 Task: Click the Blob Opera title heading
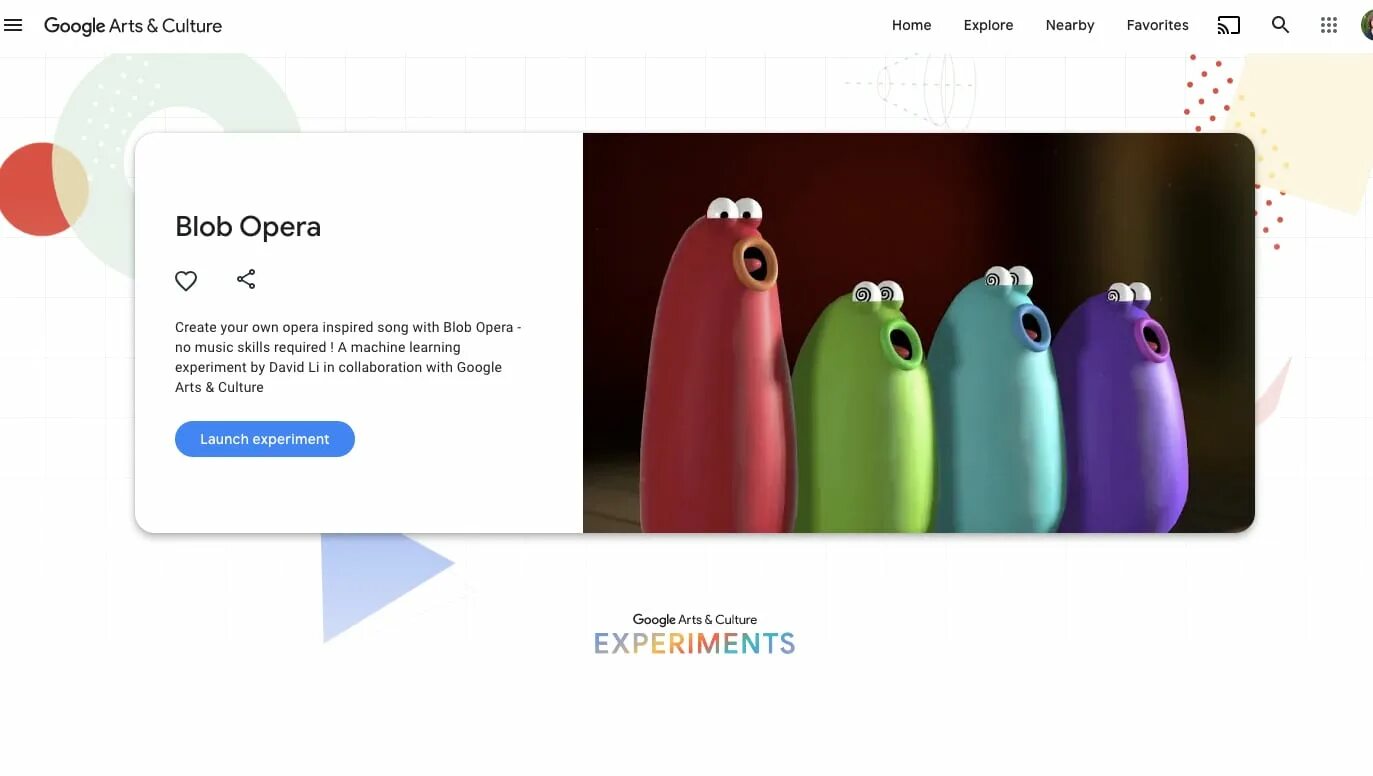click(x=248, y=227)
